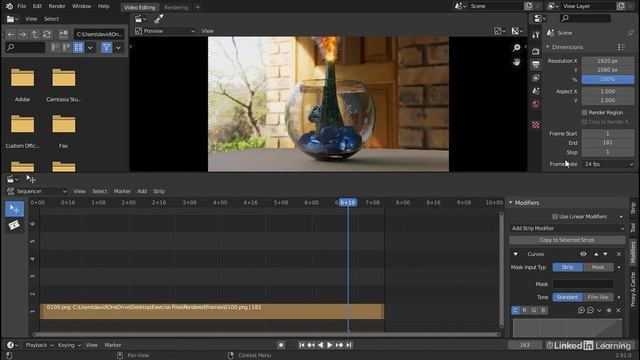Open the Frame Rate 24 fps dropdown
The height and width of the screenshot is (360, 640).
pos(608,164)
